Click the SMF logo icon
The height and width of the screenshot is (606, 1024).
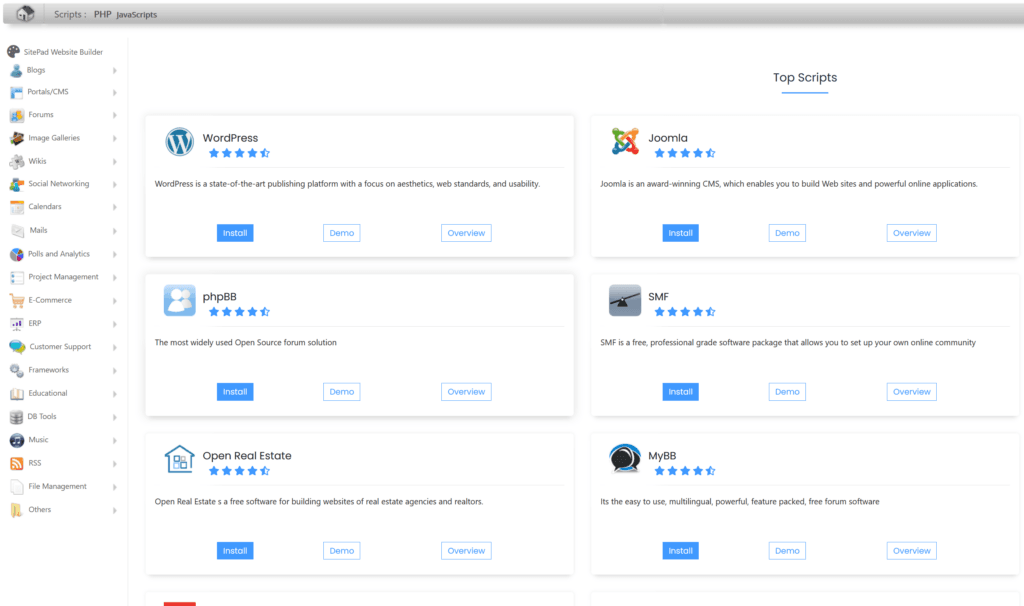click(x=625, y=300)
